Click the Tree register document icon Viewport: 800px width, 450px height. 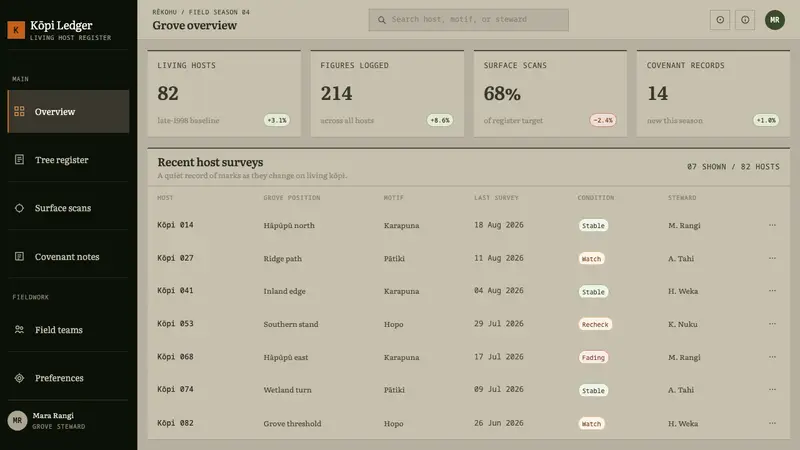[x=19, y=160]
